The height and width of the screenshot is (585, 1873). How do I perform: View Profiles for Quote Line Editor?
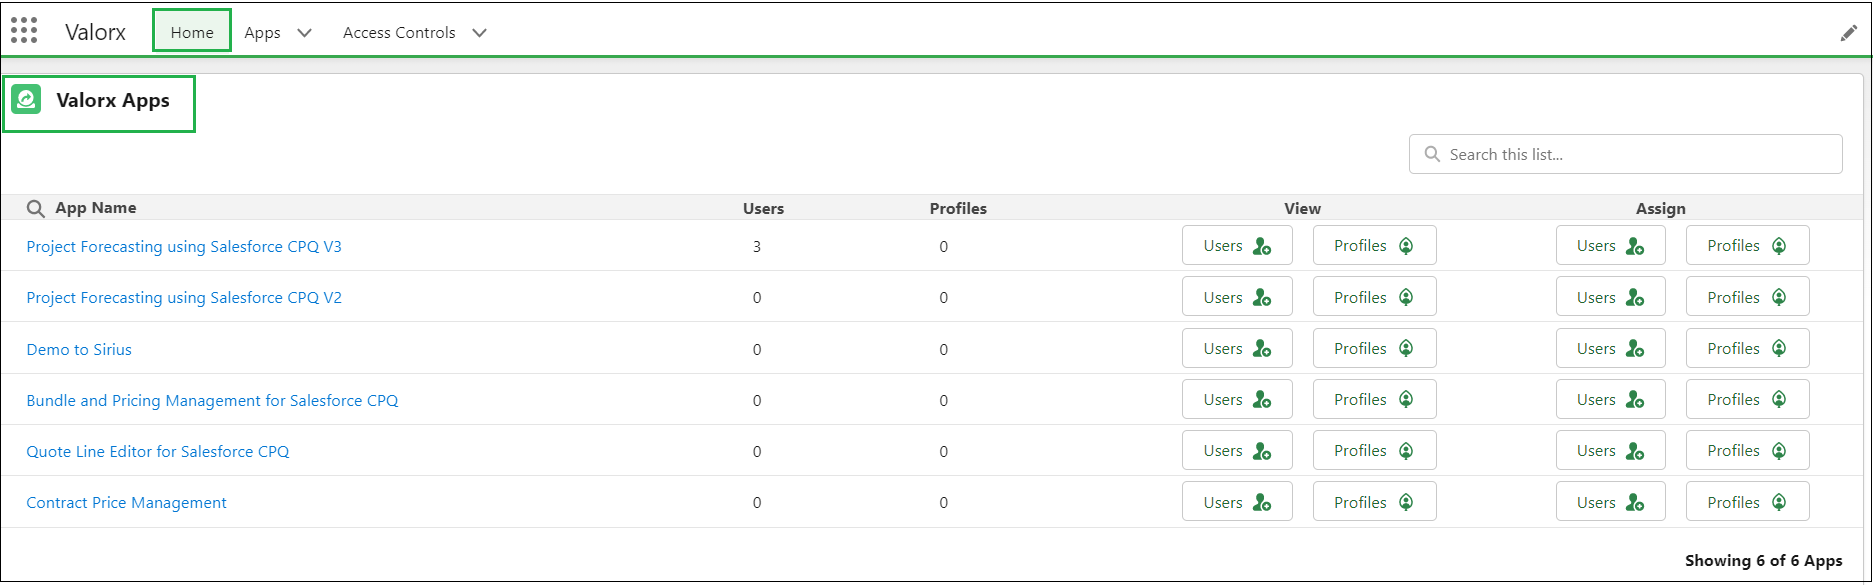[1374, 450]
